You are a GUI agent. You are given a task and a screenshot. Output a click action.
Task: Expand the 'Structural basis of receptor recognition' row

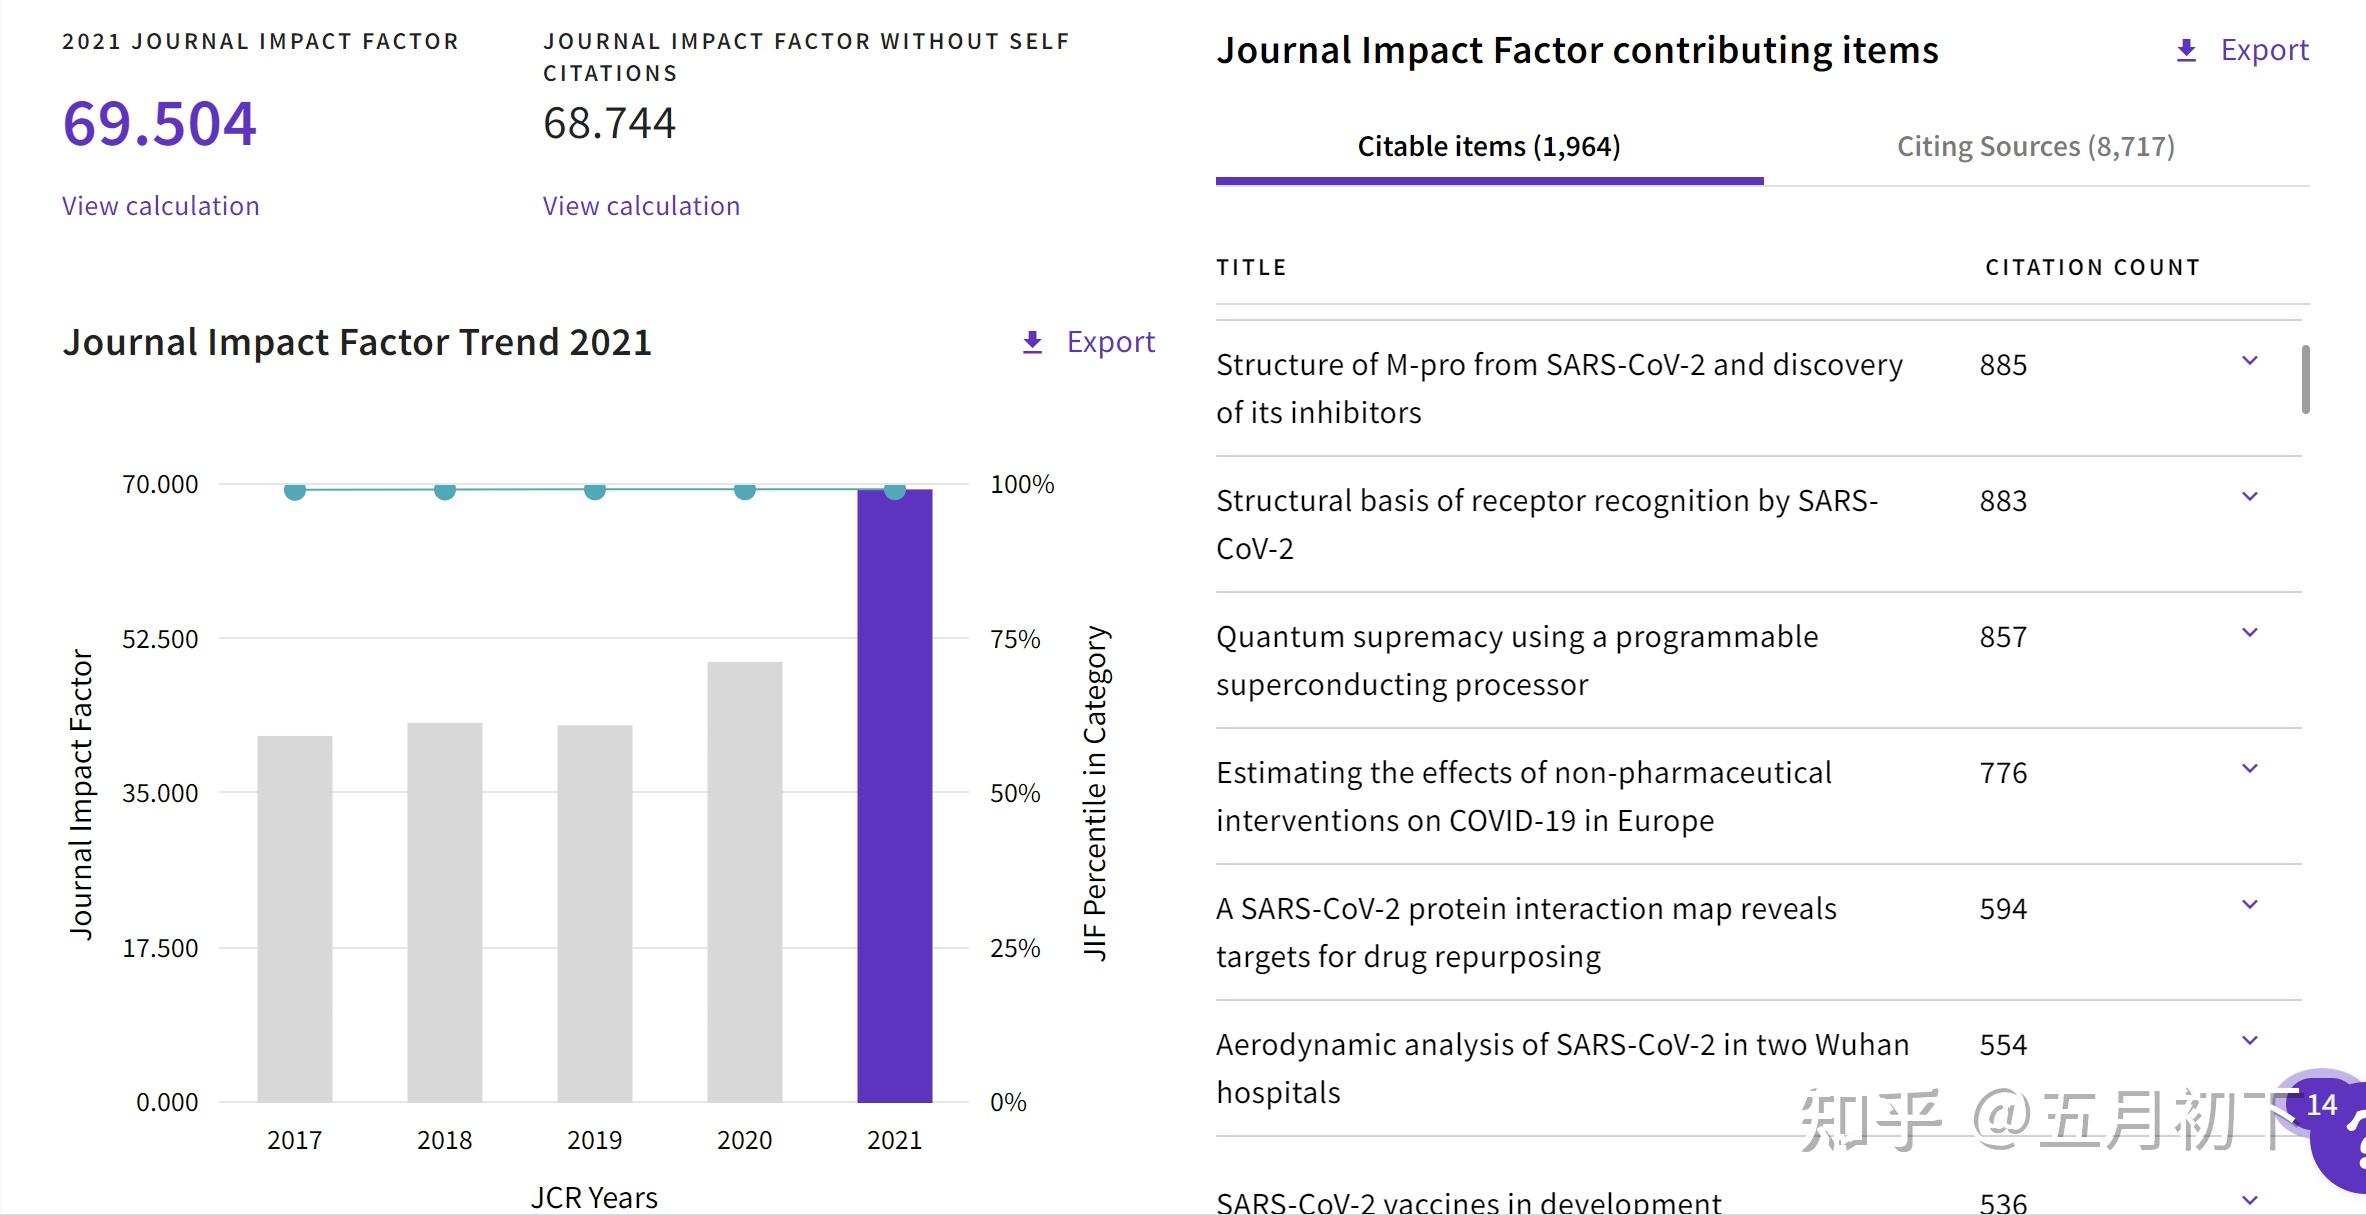2250,497
